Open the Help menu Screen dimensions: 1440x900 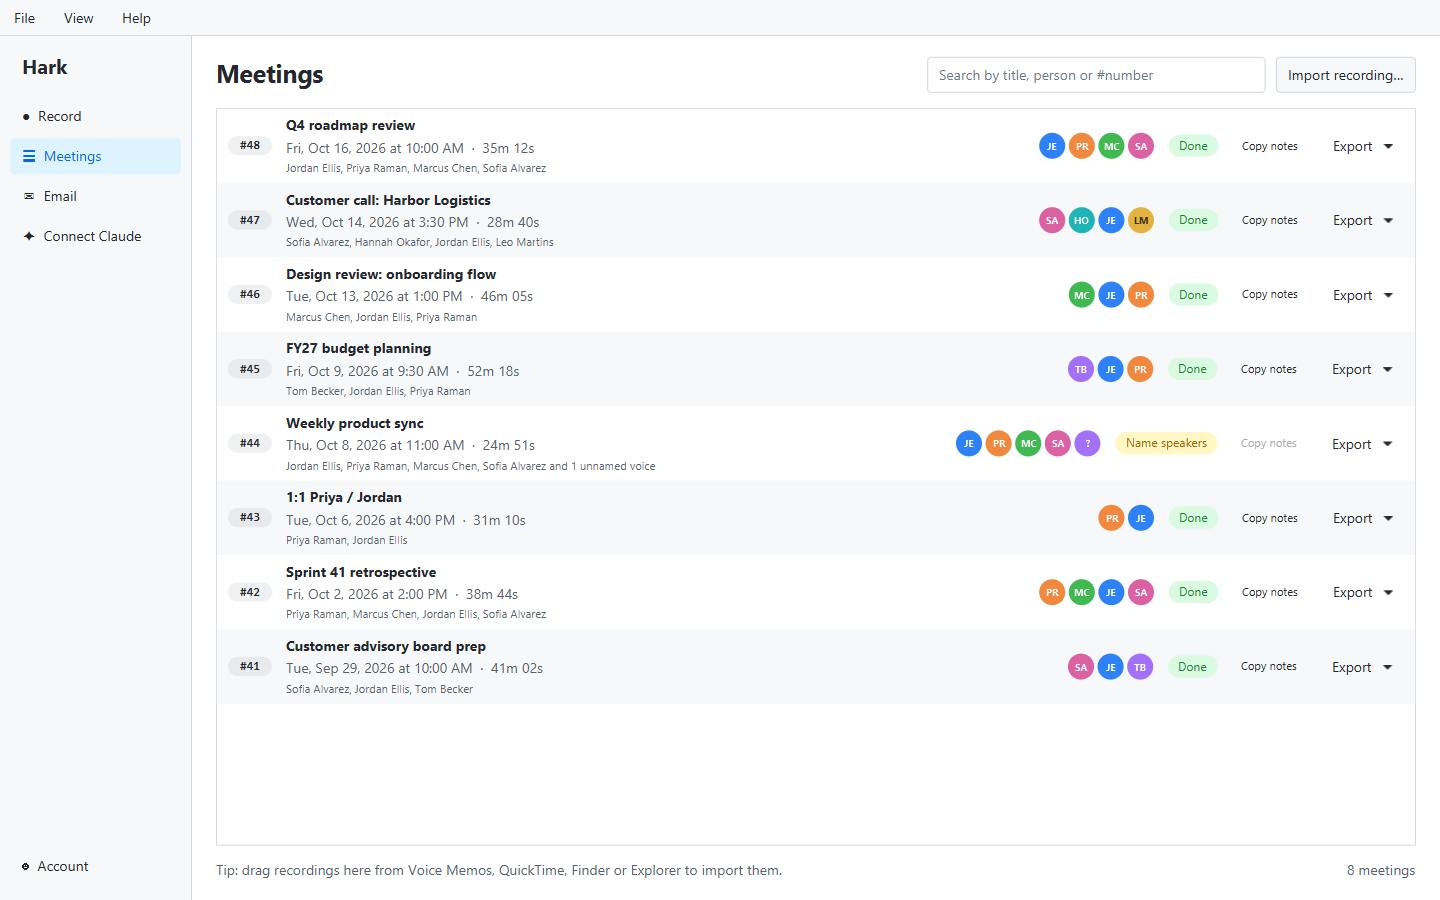[x=136, y=18]
